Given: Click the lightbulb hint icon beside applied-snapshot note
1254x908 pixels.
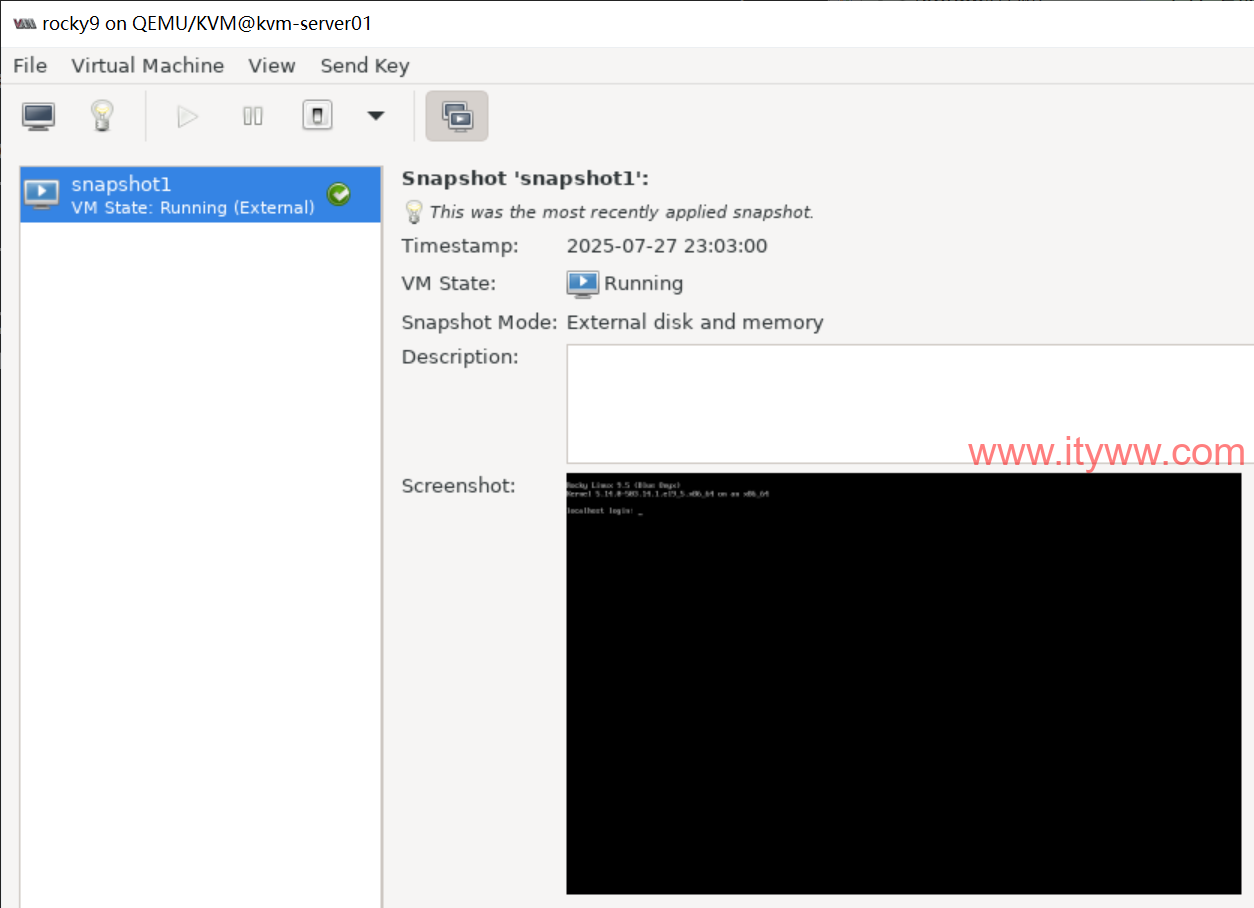Looking at the screenshot, I should coord(413,212).
